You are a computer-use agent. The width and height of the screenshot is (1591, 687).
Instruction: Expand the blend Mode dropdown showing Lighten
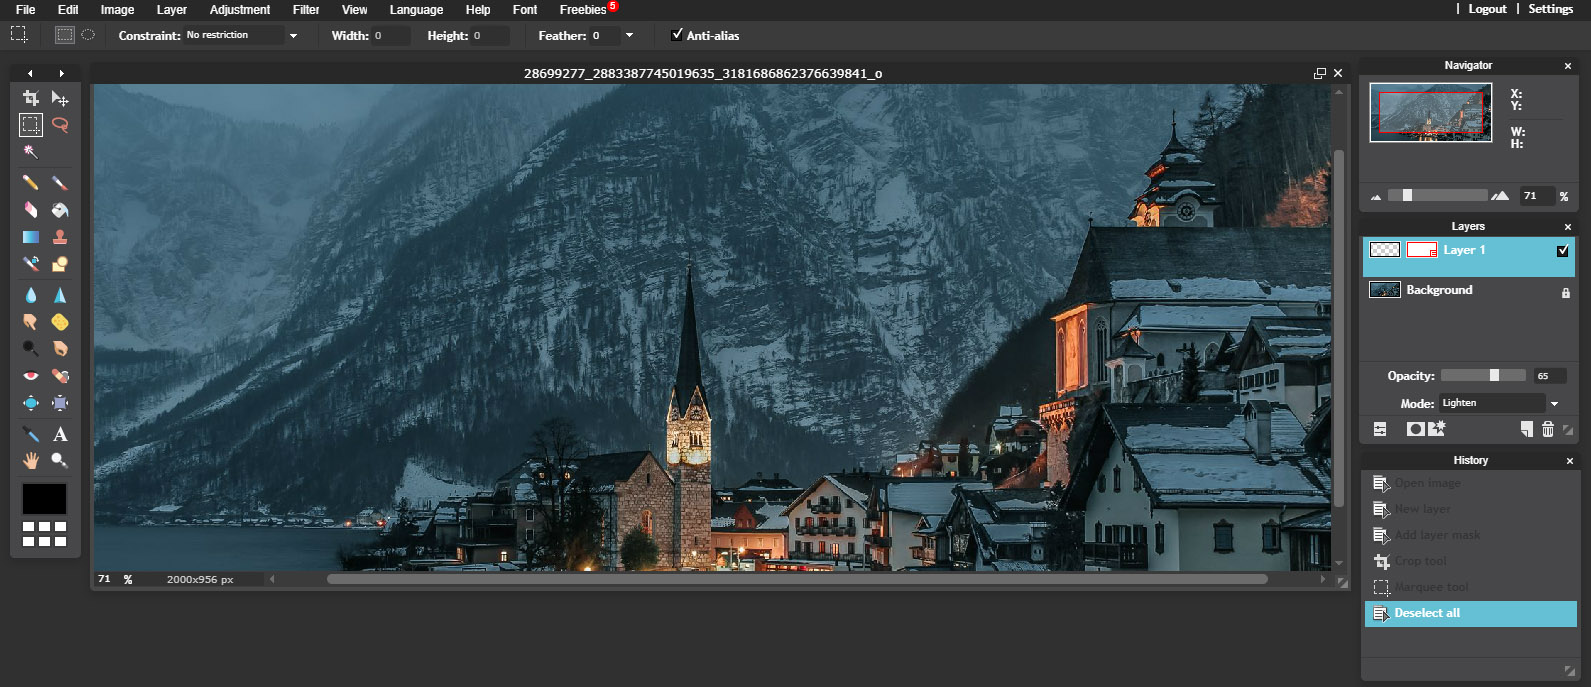pos(1553,404)
